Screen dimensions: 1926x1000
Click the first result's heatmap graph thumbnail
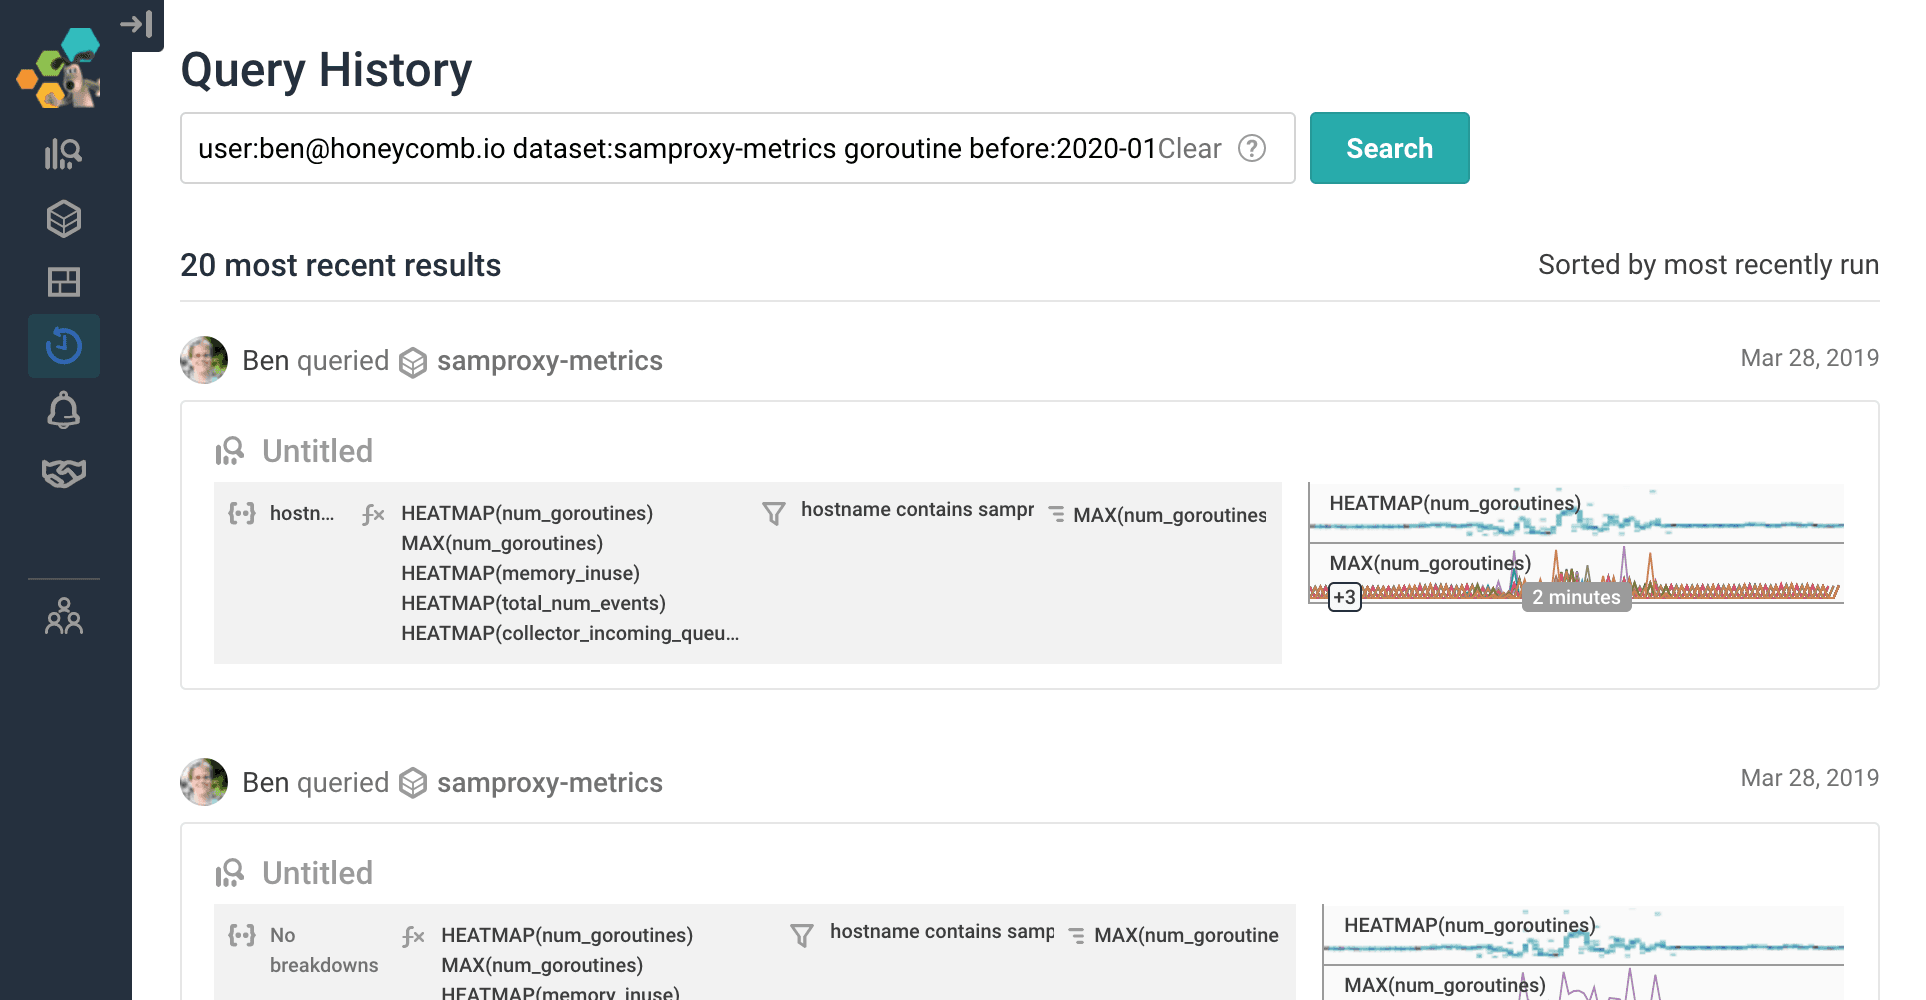[x=1576, y=513]
